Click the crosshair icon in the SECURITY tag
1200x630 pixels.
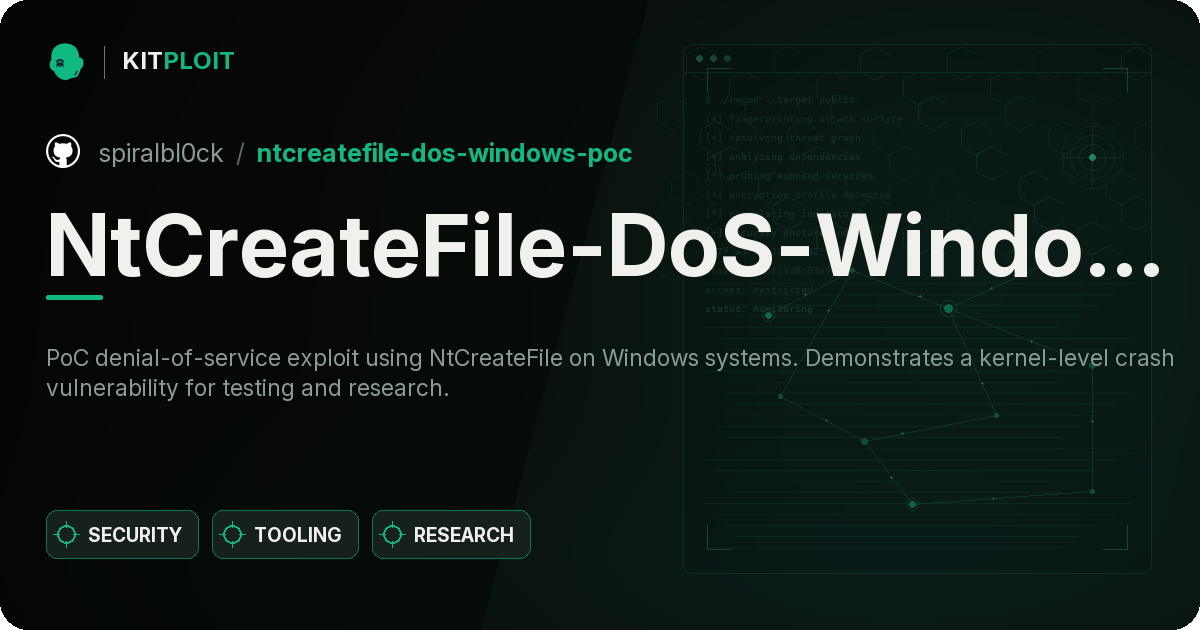[67, 535]
